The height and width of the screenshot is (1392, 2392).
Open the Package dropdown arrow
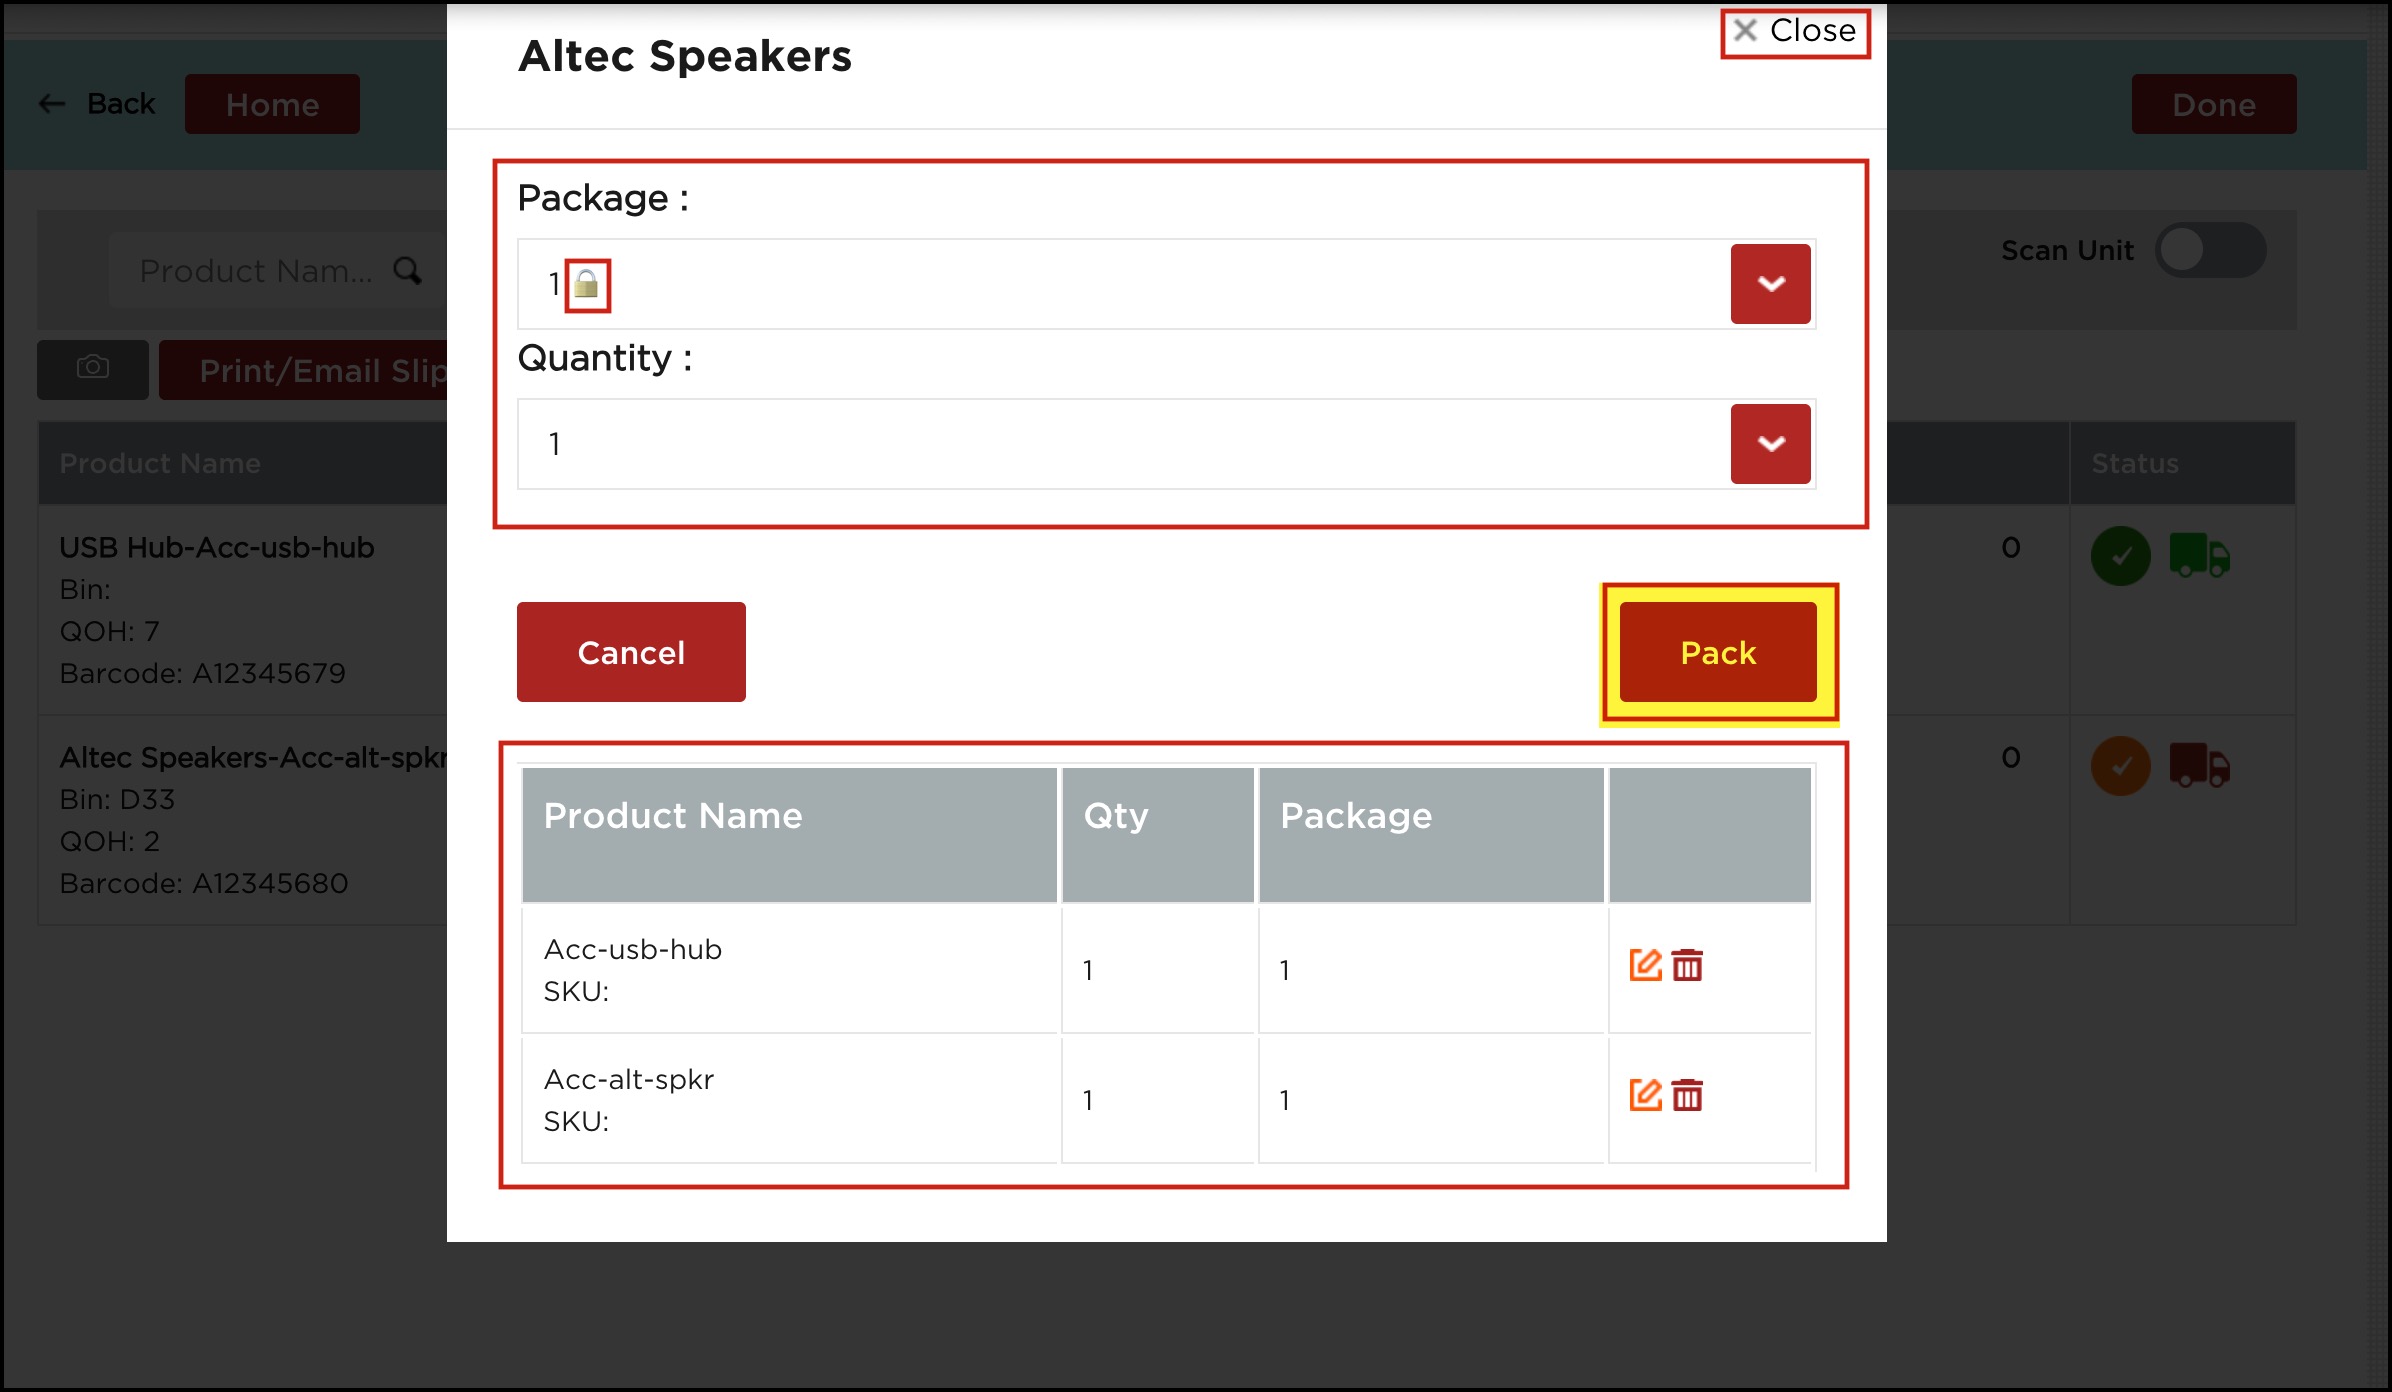[x=1770, y=284]
